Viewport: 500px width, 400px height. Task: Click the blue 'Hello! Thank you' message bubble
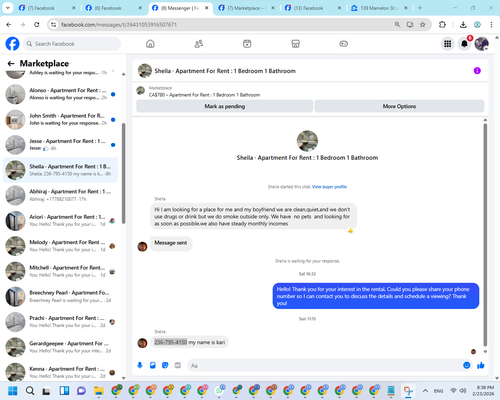376,296
